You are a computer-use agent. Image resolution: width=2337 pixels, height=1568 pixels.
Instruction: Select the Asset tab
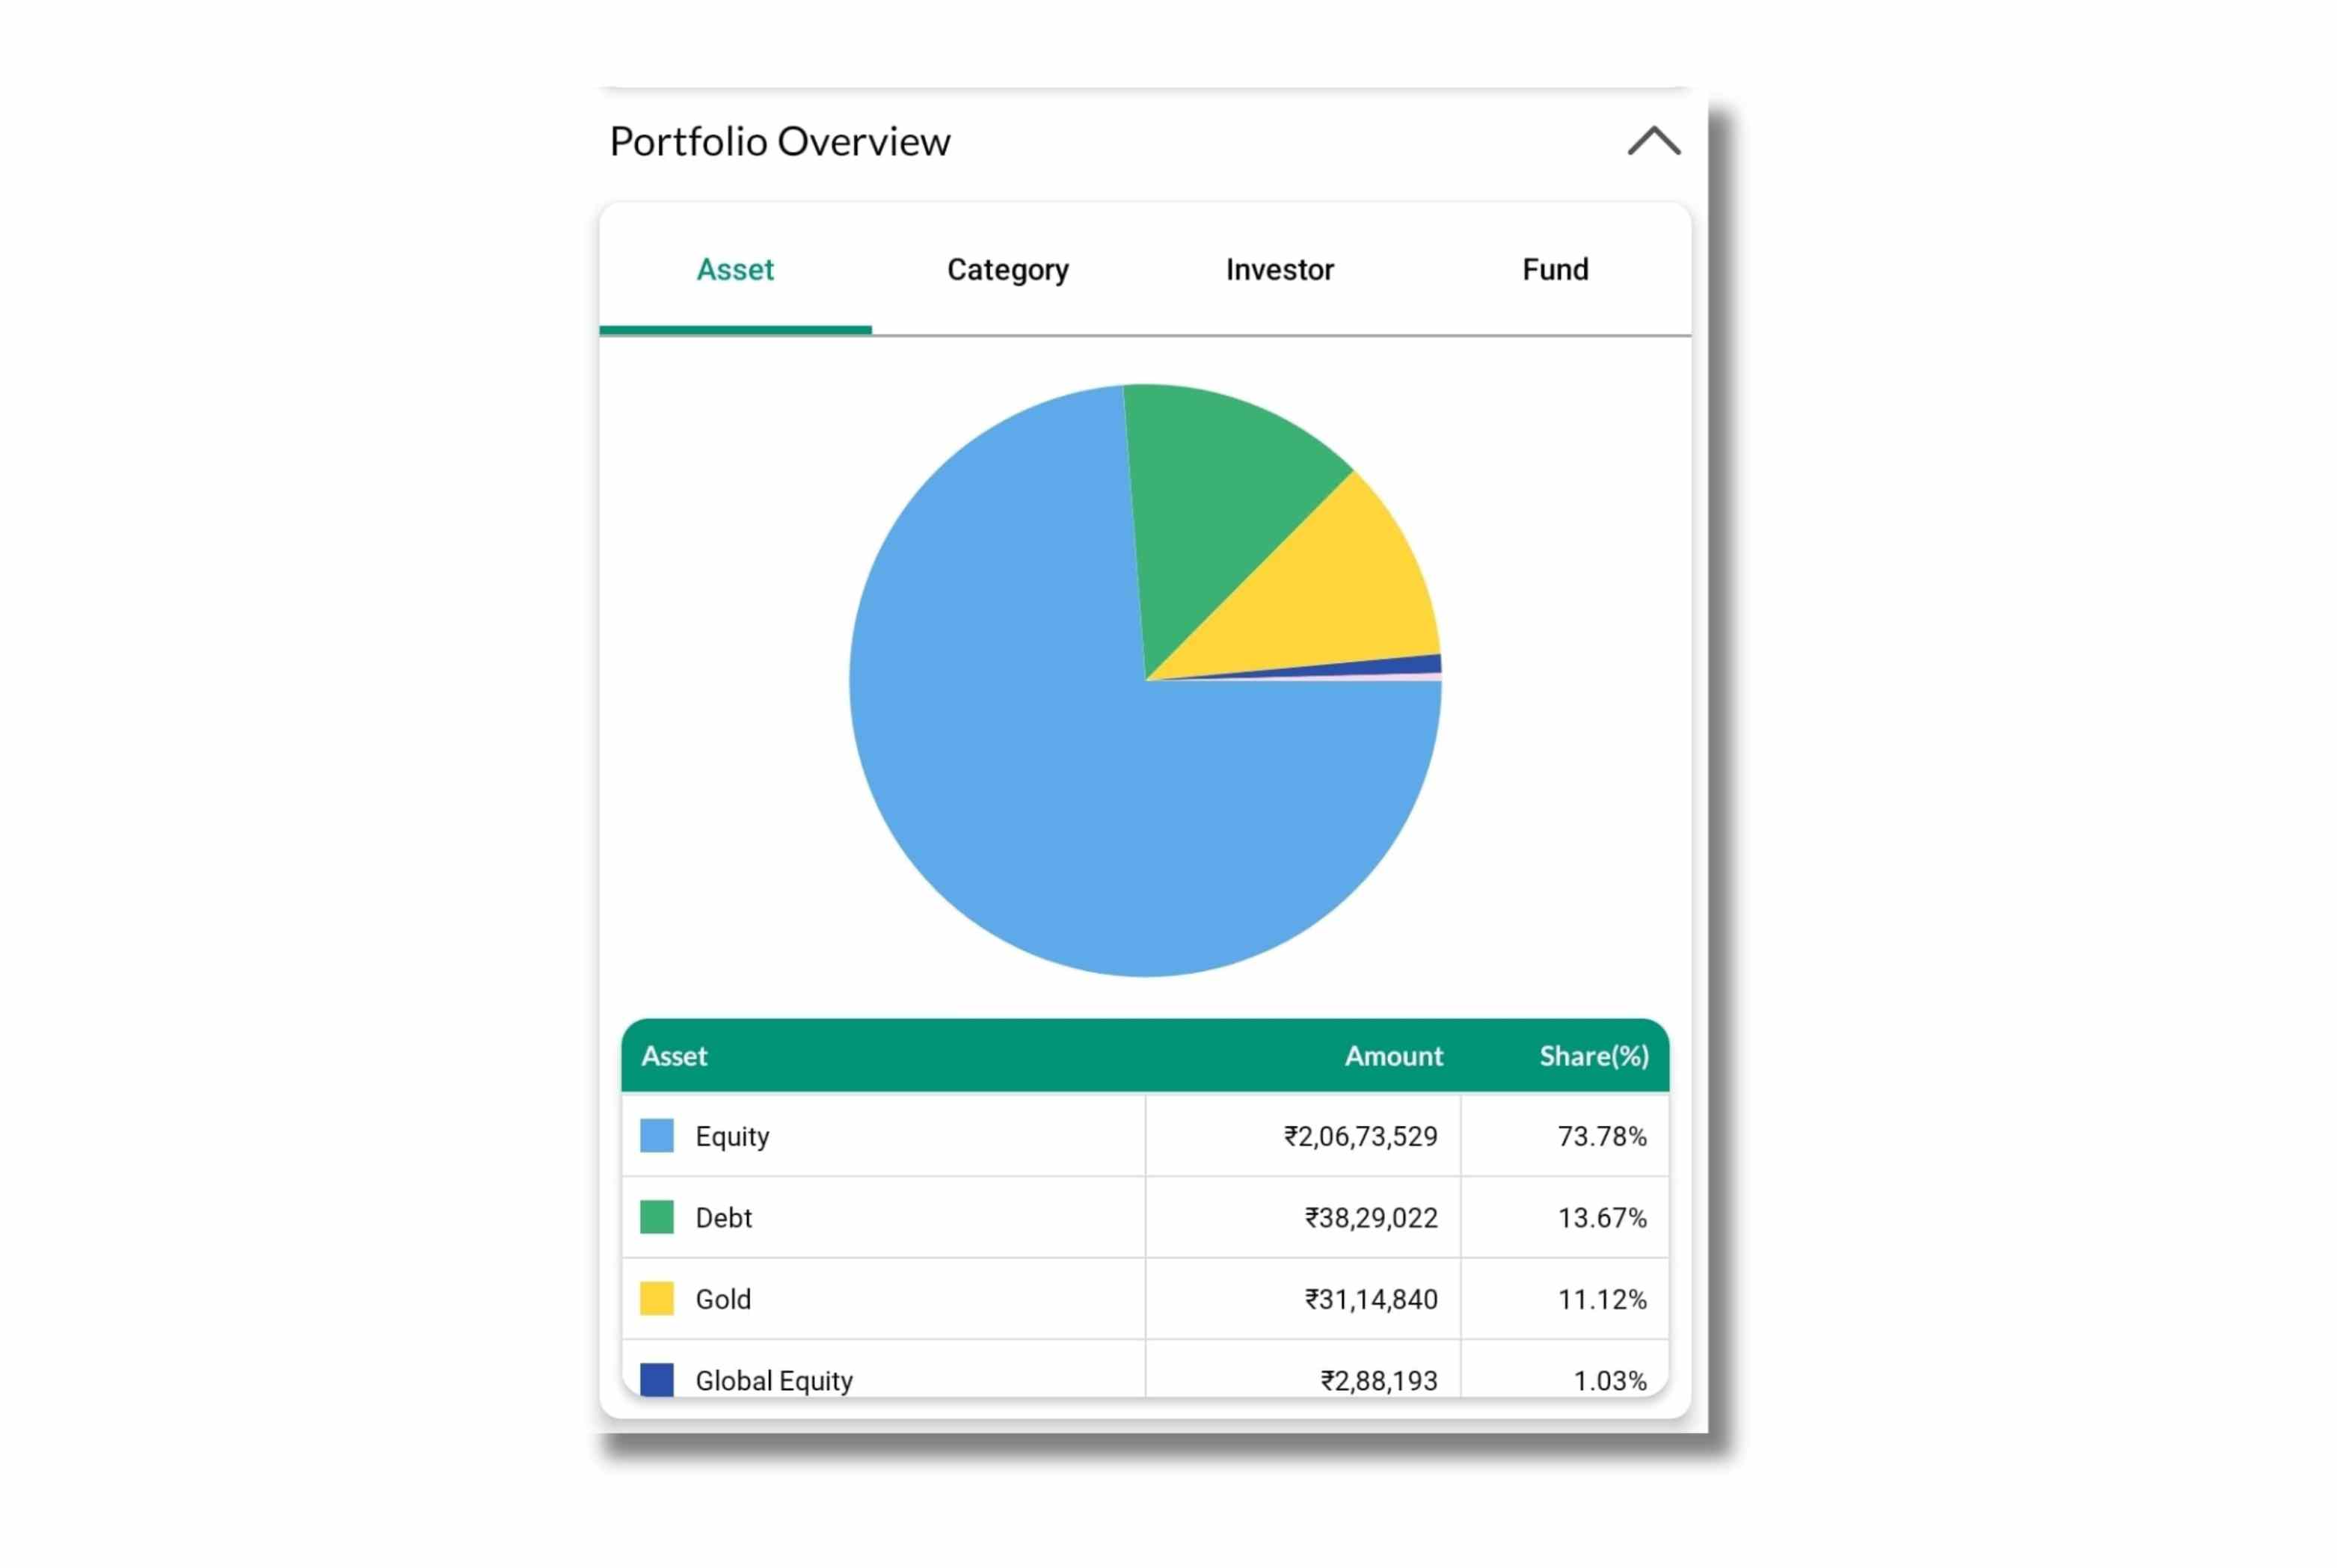tap(735, 270)
